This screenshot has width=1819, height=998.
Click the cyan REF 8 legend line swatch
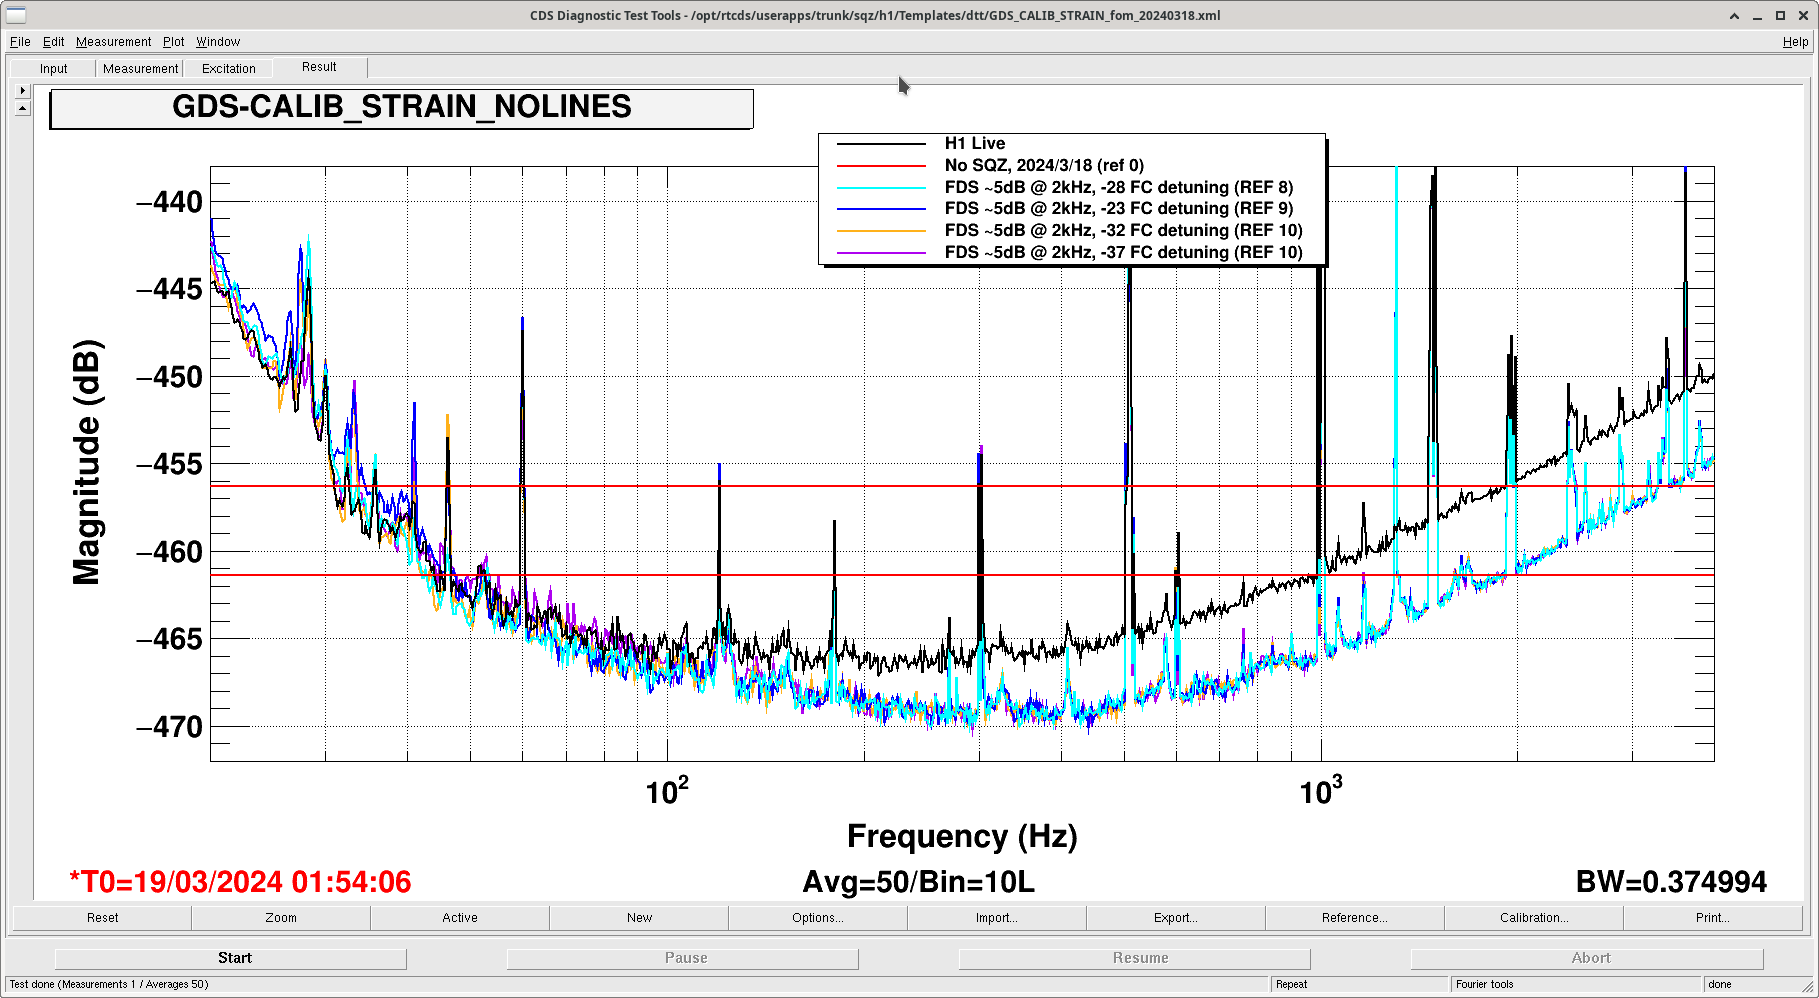(x=881, y=188)
